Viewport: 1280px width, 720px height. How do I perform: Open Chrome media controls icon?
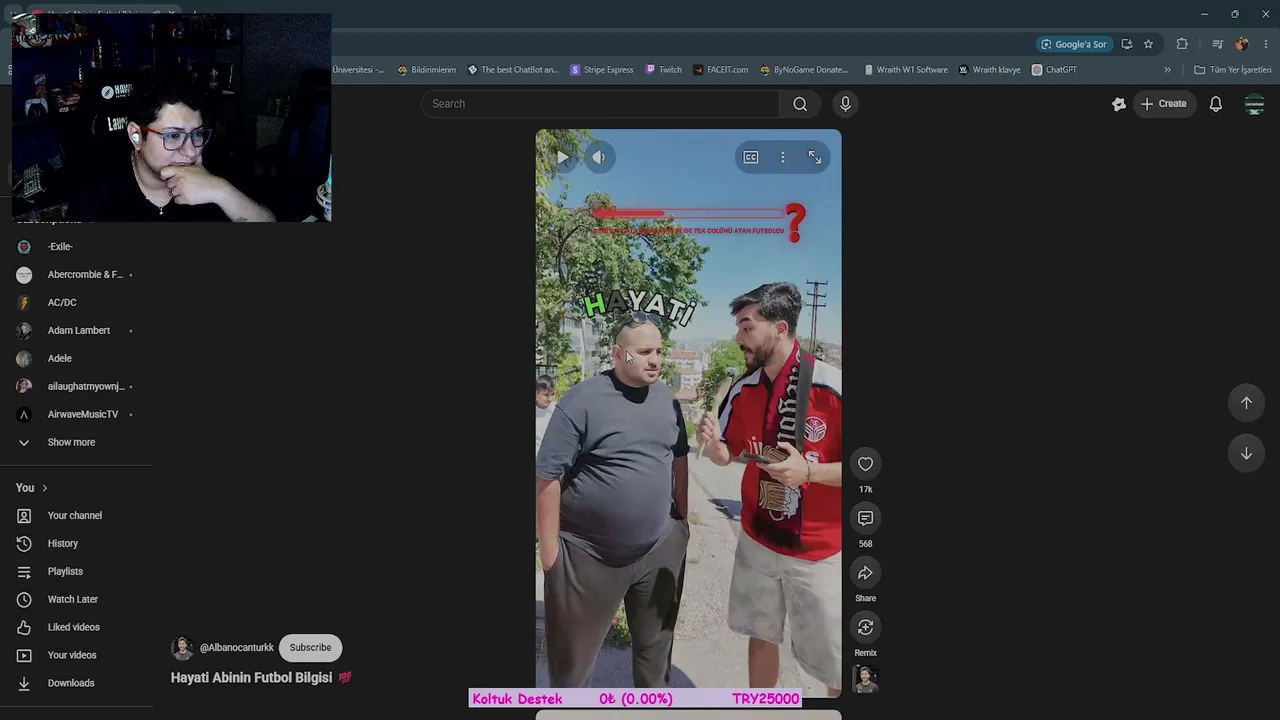(1217, 44)
